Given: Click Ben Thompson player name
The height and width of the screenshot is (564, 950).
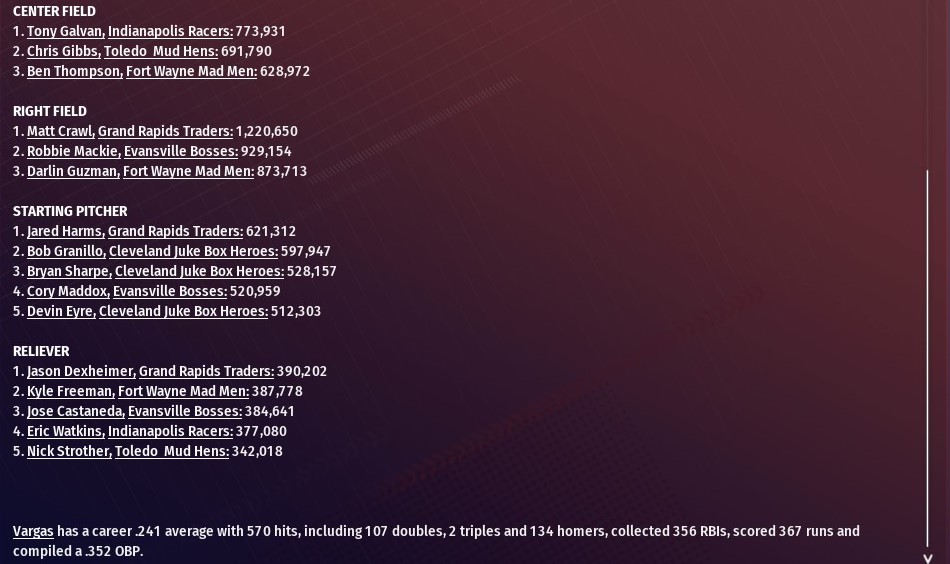Looking at the screenshot, I should click(x=75, y=71).
